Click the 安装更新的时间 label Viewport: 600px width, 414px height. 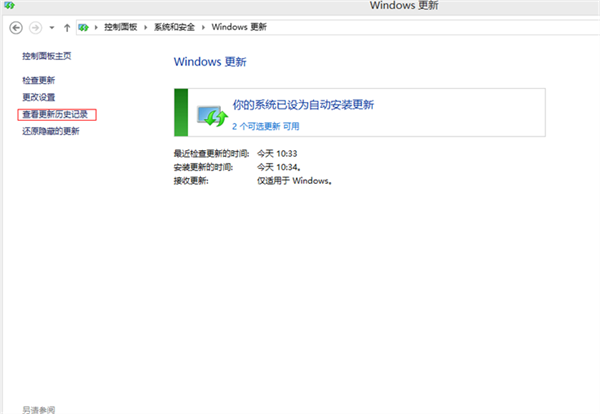click(204, 167)
